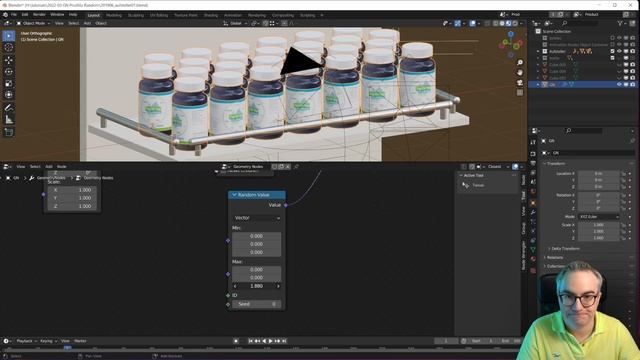The image size is (640, 360).
Task: Expand the Delta Transform panel
Action: coord(565,249)
